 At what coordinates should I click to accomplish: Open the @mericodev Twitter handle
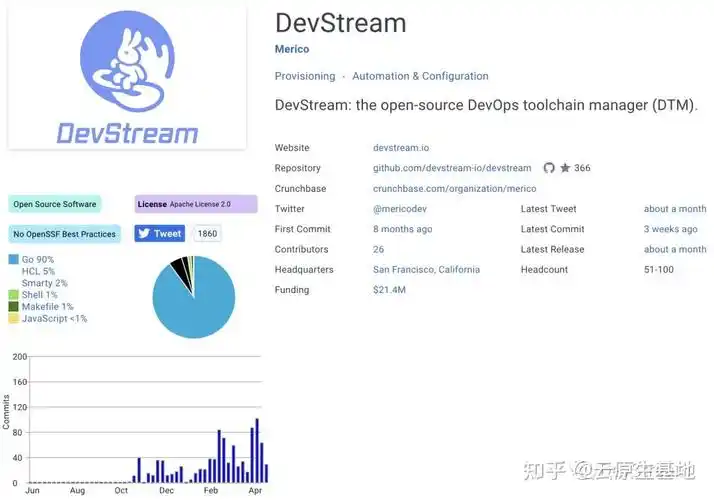pos(400,209)
